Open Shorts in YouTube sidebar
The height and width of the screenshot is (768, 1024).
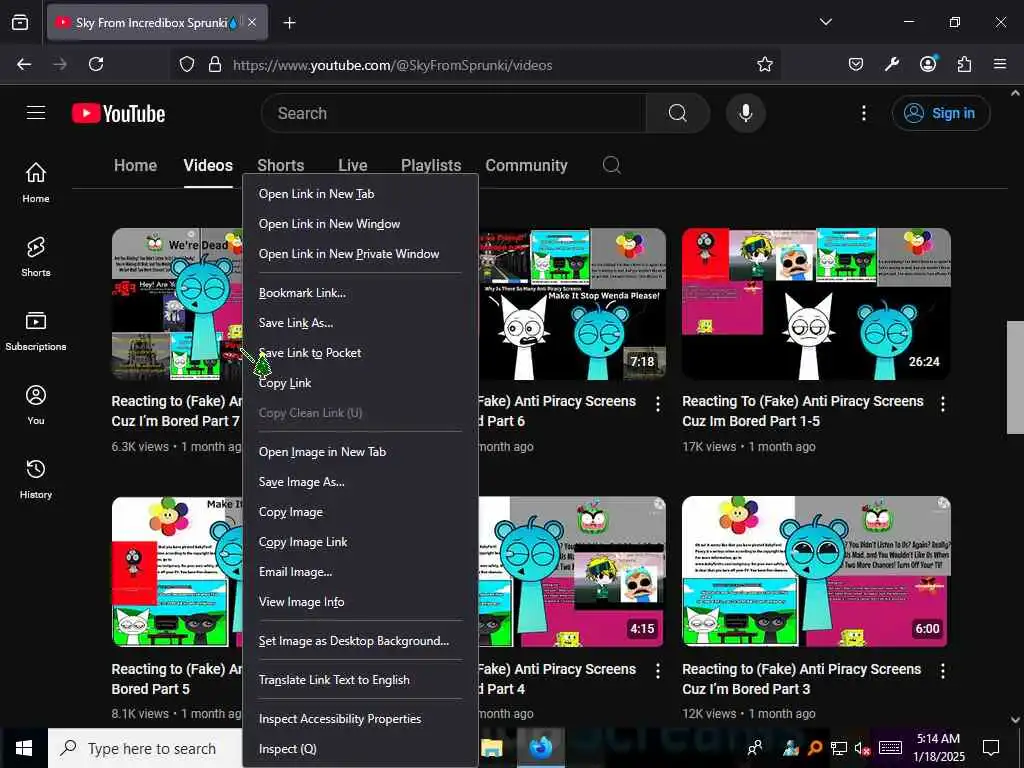pos(36,257)
